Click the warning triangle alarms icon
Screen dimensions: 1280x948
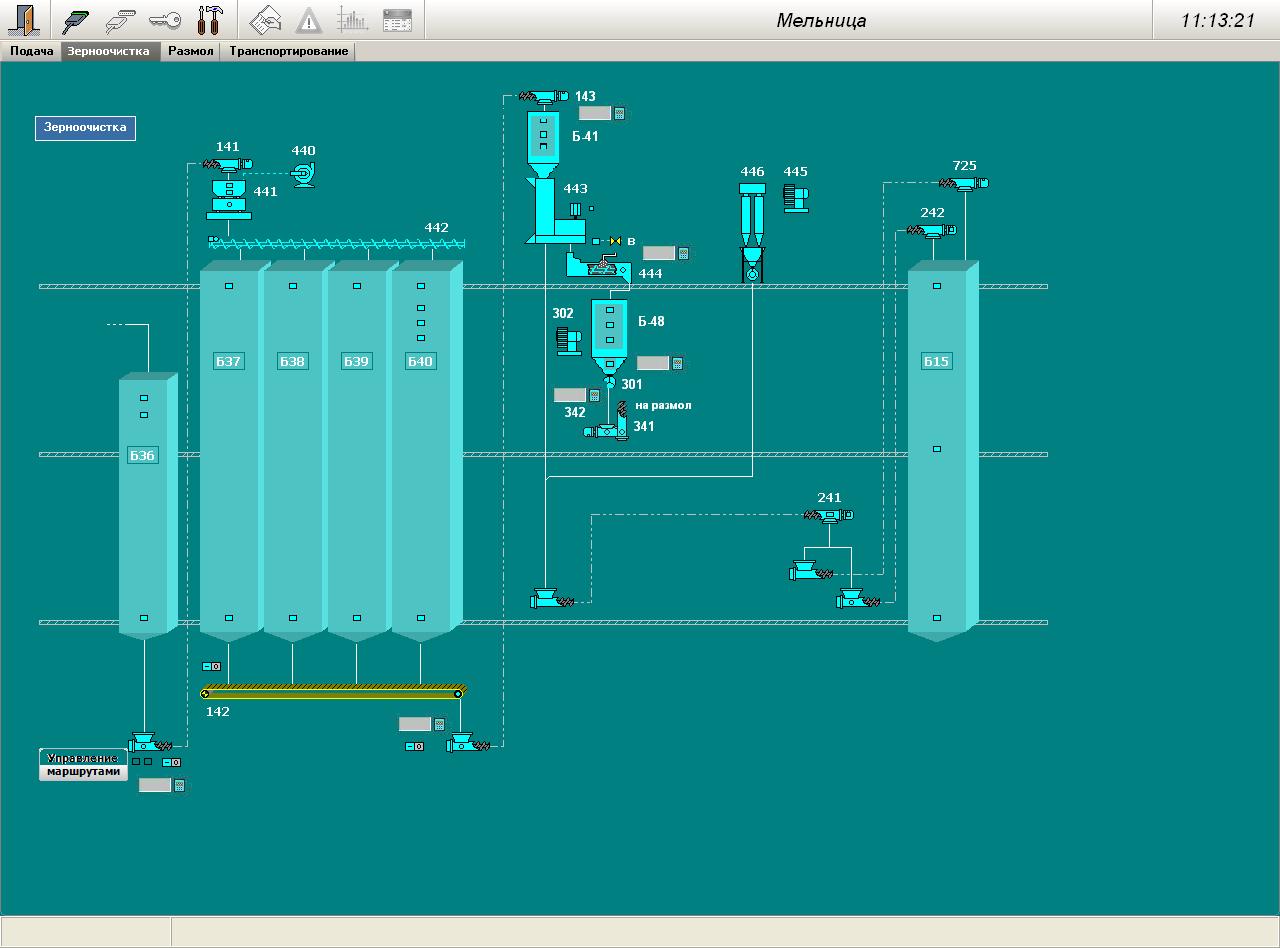tap(309, 20)
